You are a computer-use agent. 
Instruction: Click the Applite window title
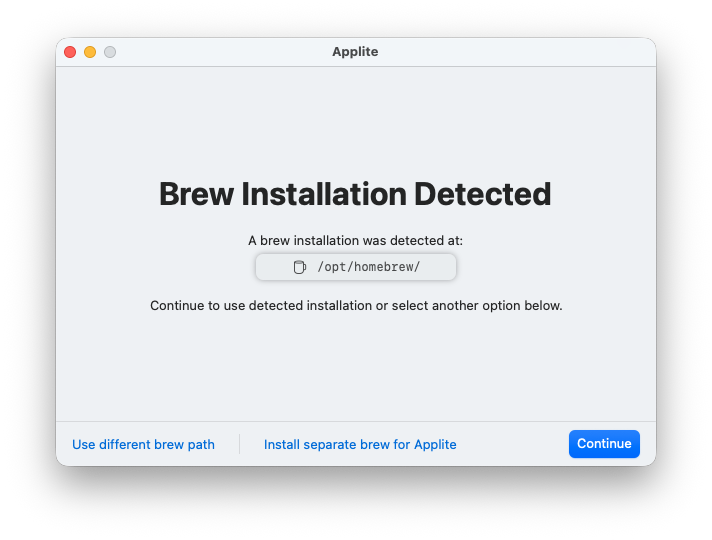[x=355, y=52]
